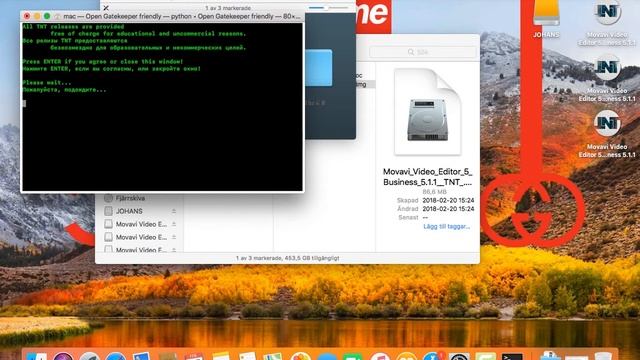Click the Finder search field
The width and height of the screenshot is (640, 360).
coord(422,52)
